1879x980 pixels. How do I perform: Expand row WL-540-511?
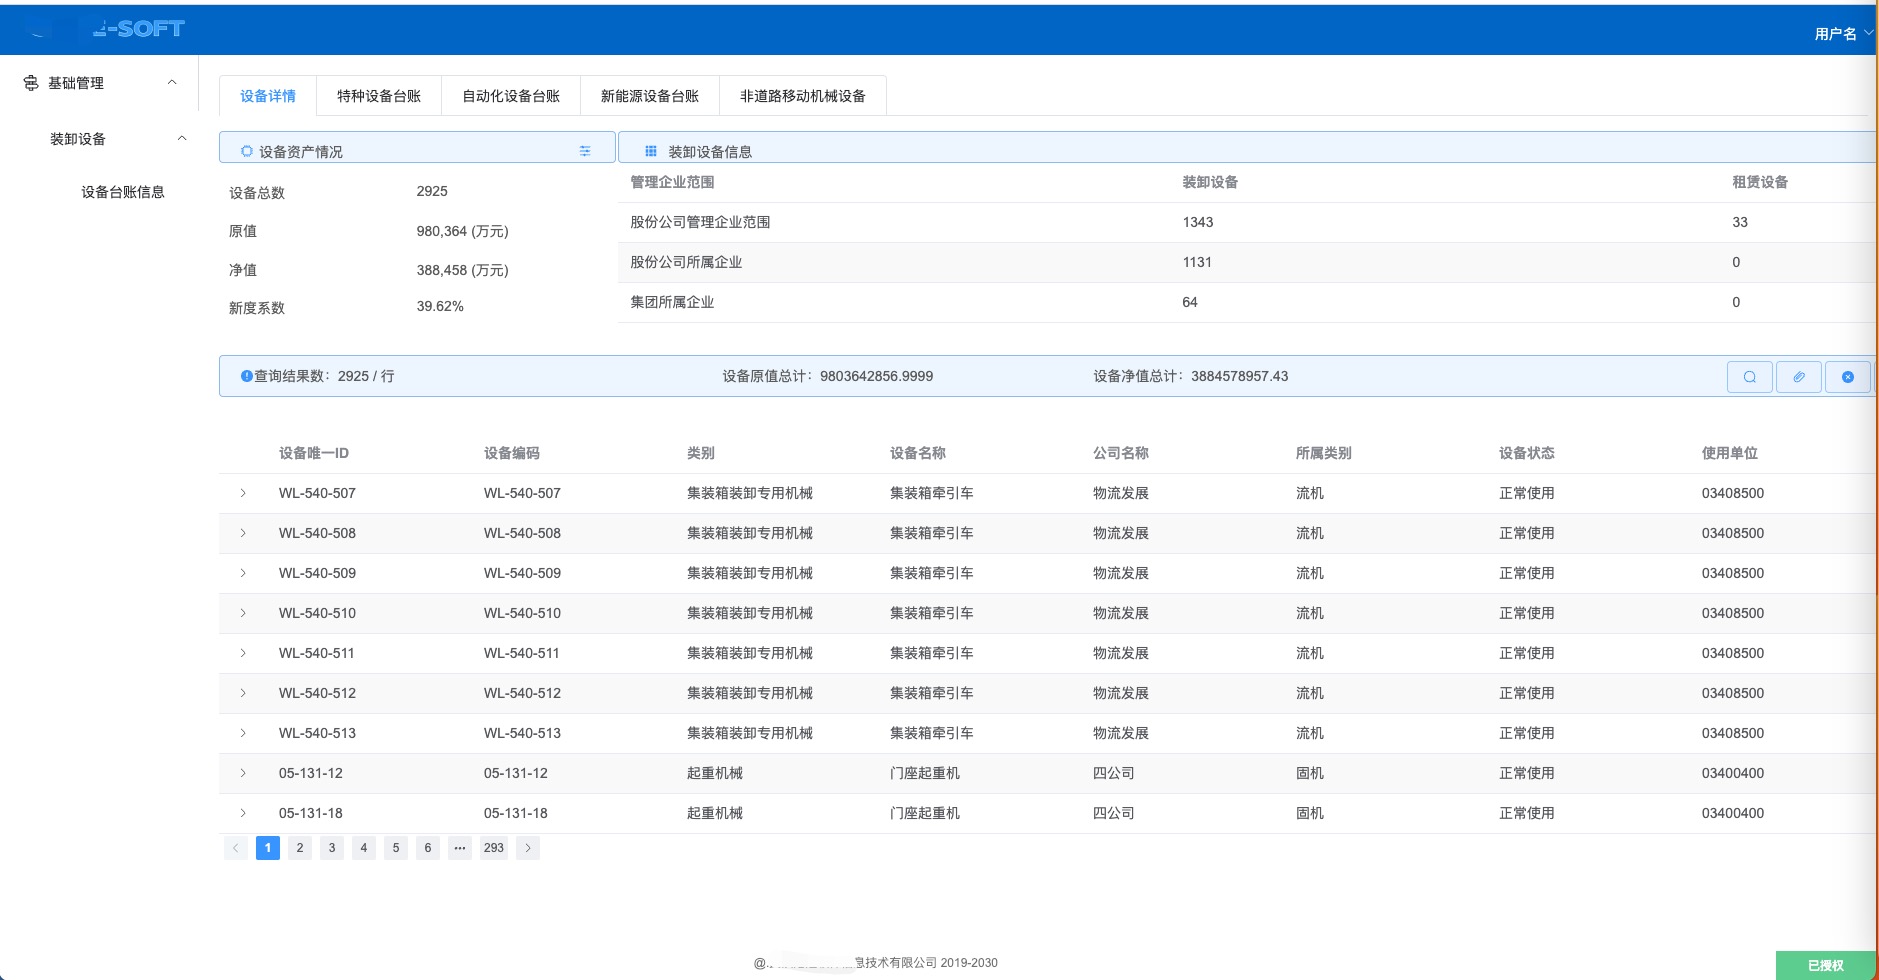click(243, 653)
